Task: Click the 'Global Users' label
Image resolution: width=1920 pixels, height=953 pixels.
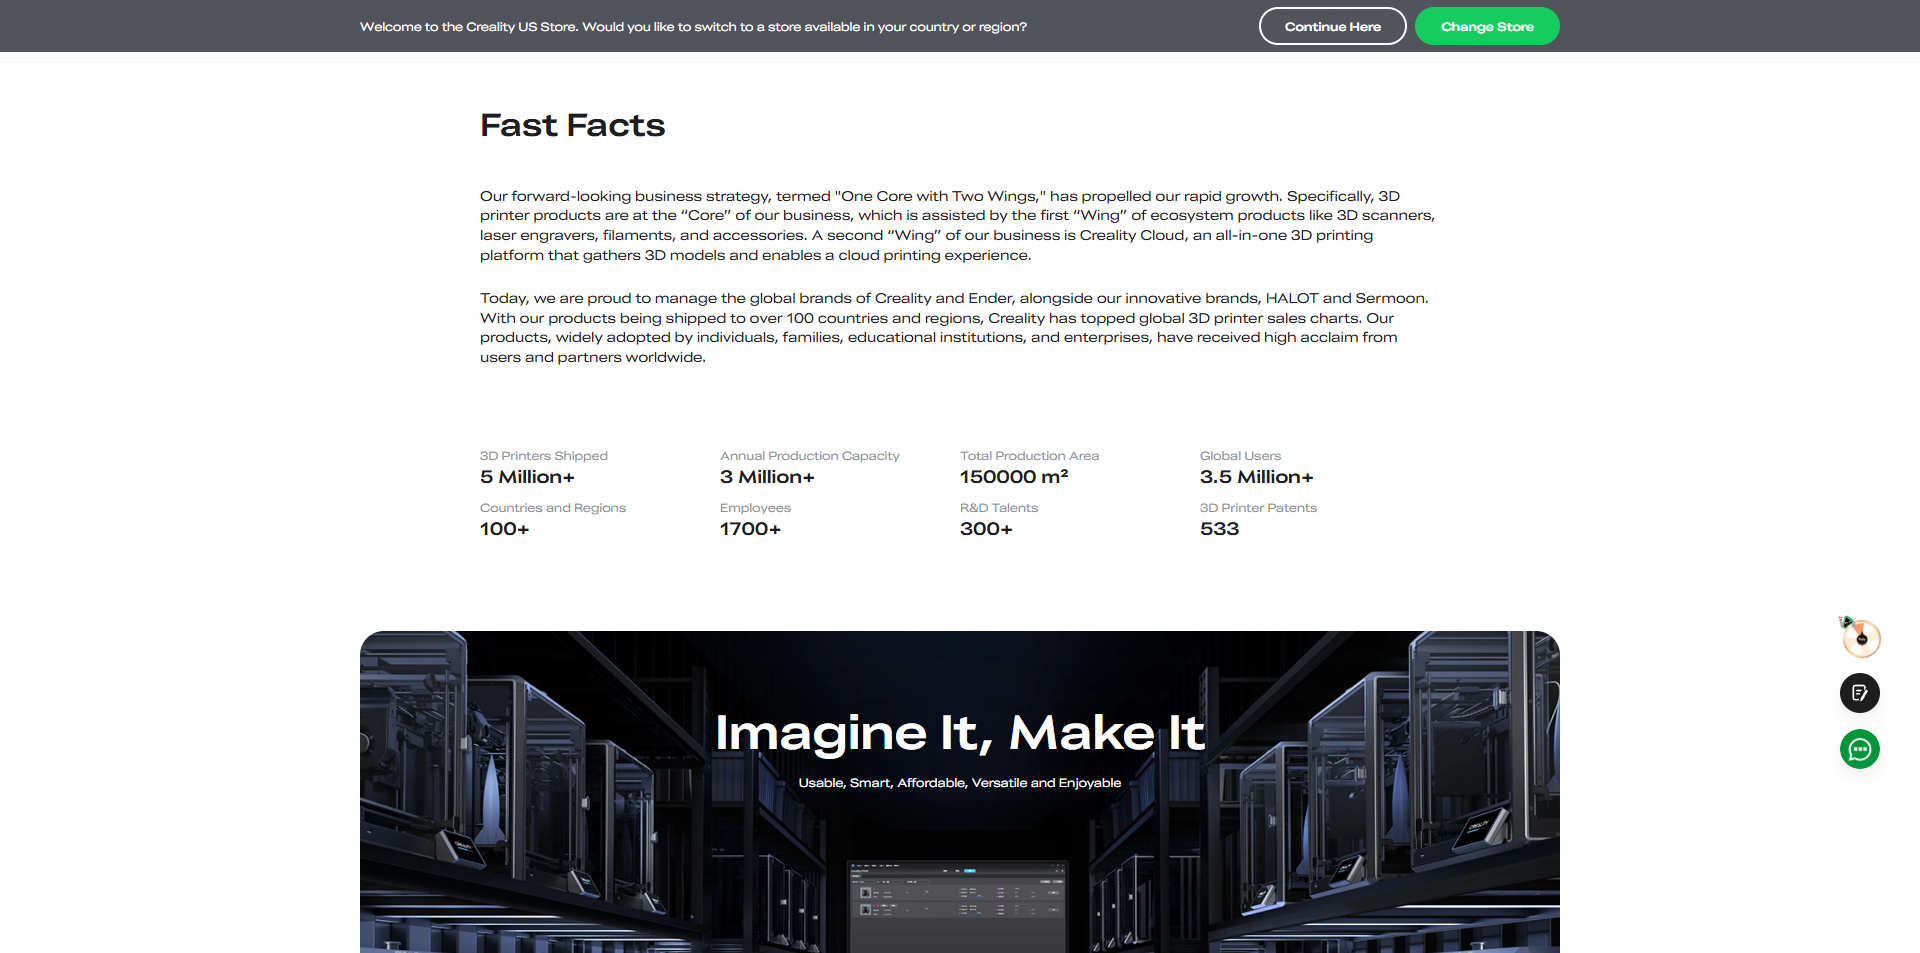Action: (1240, 456)
